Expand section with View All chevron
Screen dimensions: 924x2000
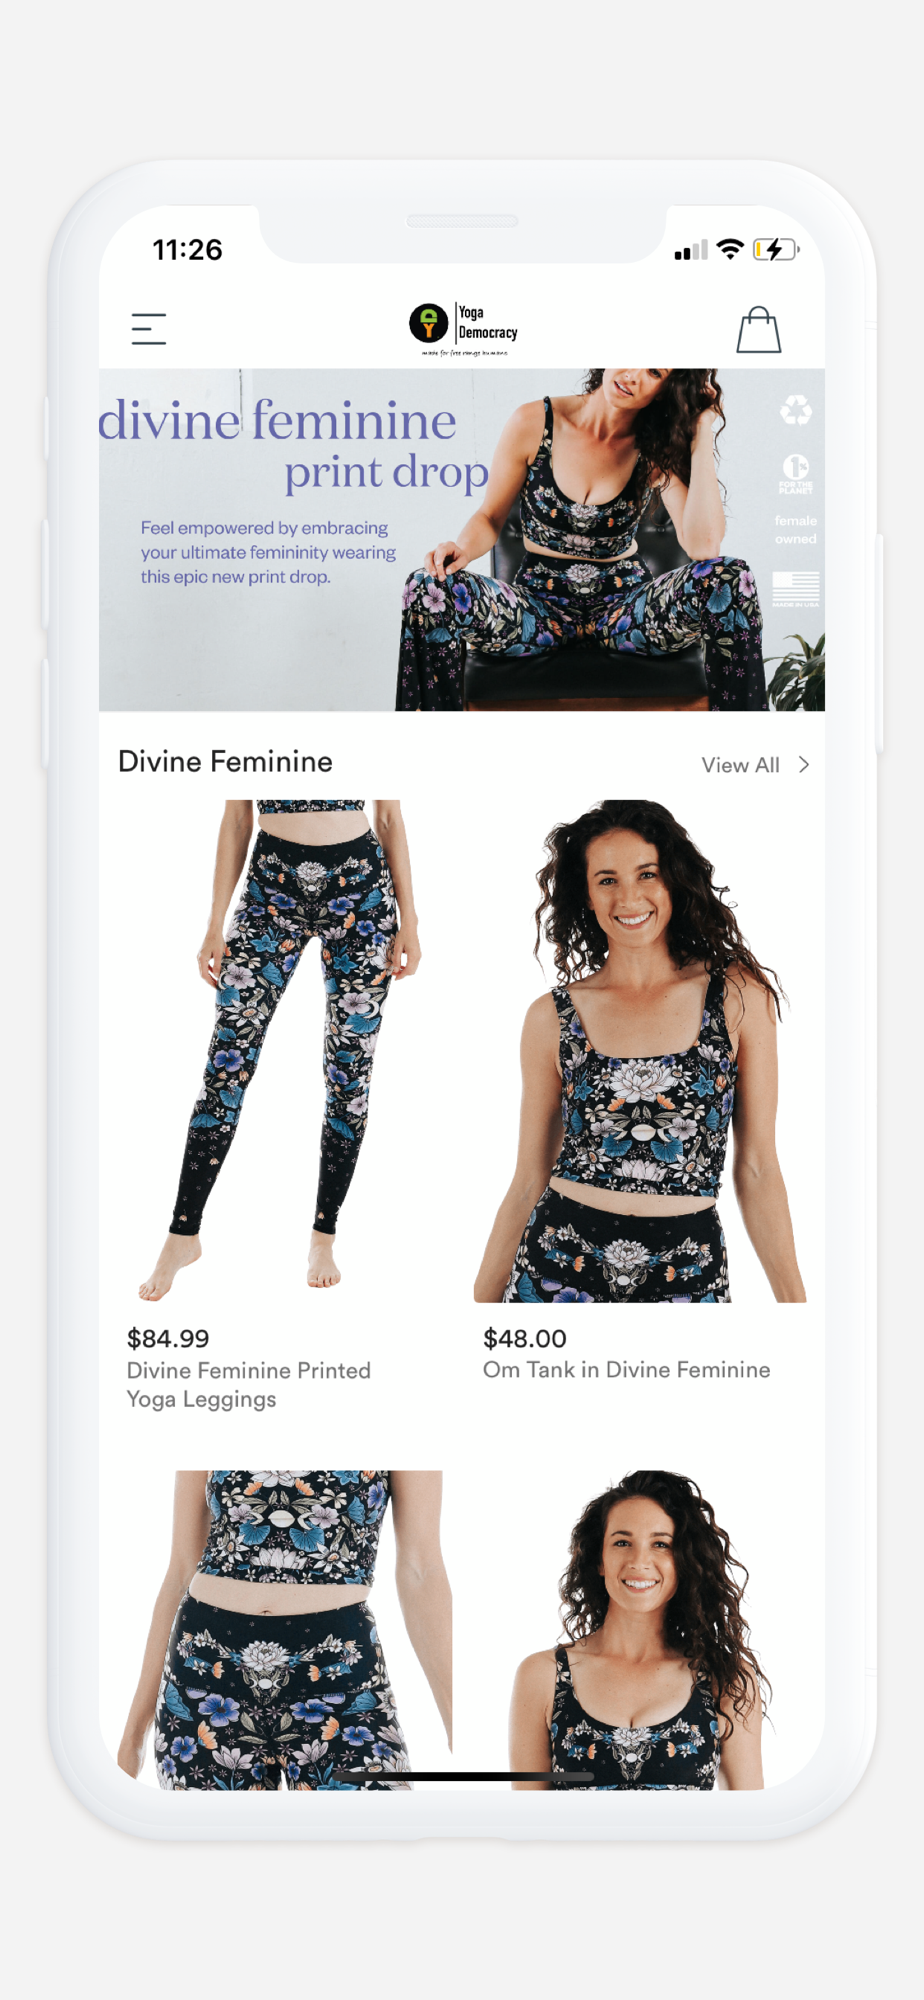point(804,765)
